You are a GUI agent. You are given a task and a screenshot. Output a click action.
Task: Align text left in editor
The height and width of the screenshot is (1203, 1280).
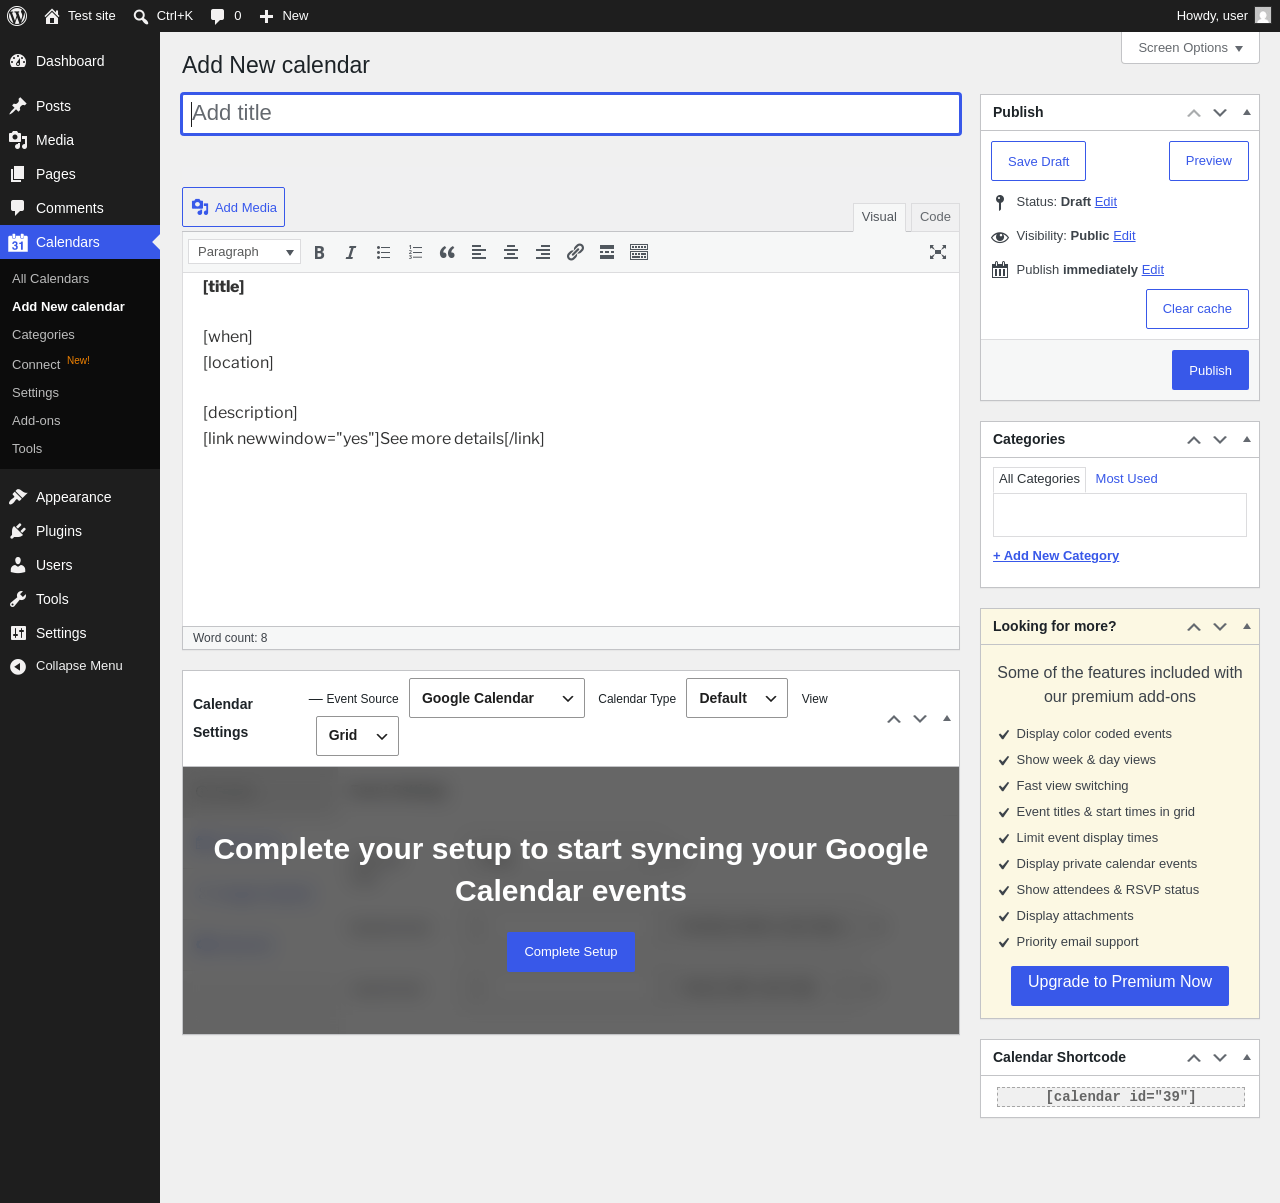pyautogui.click(x=479, y=252)
